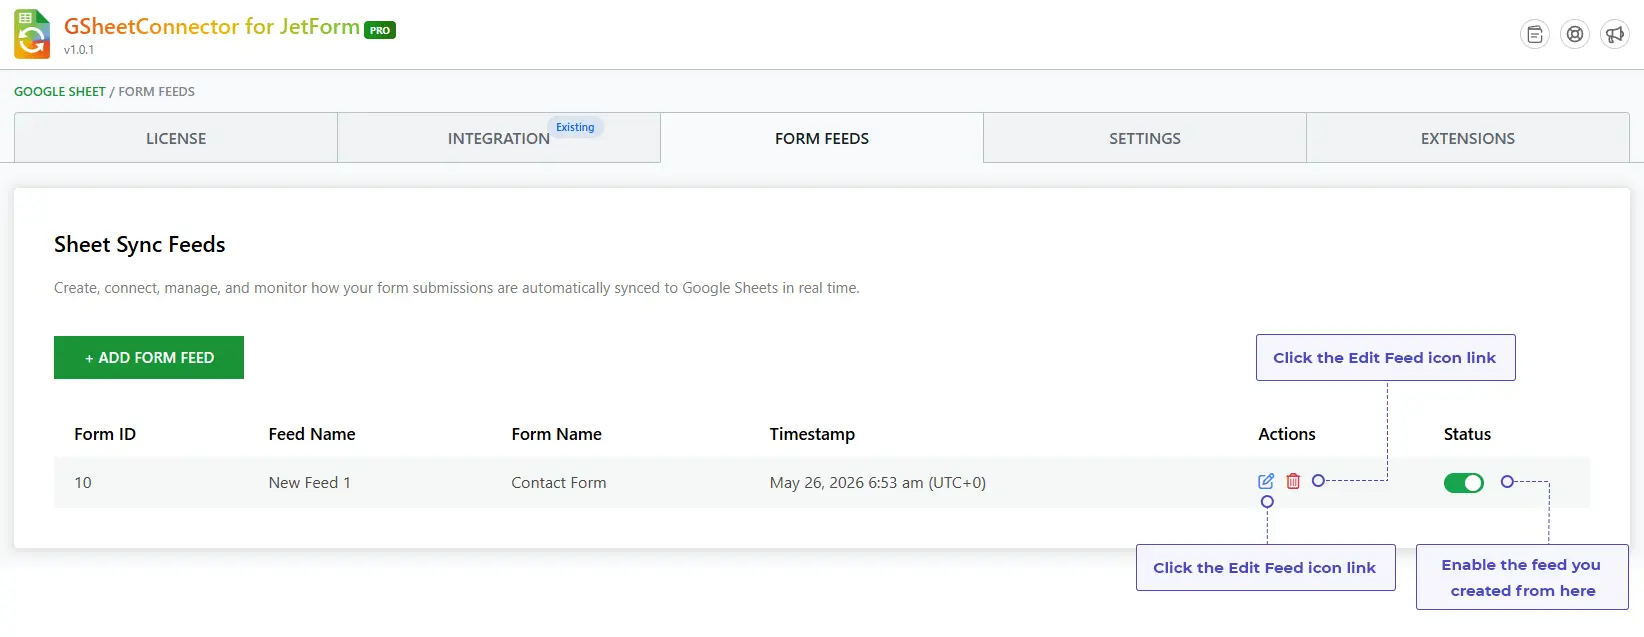Screen dimensions: 1644x637
Task: Select the Form ID column header
Action: point(105,434)
